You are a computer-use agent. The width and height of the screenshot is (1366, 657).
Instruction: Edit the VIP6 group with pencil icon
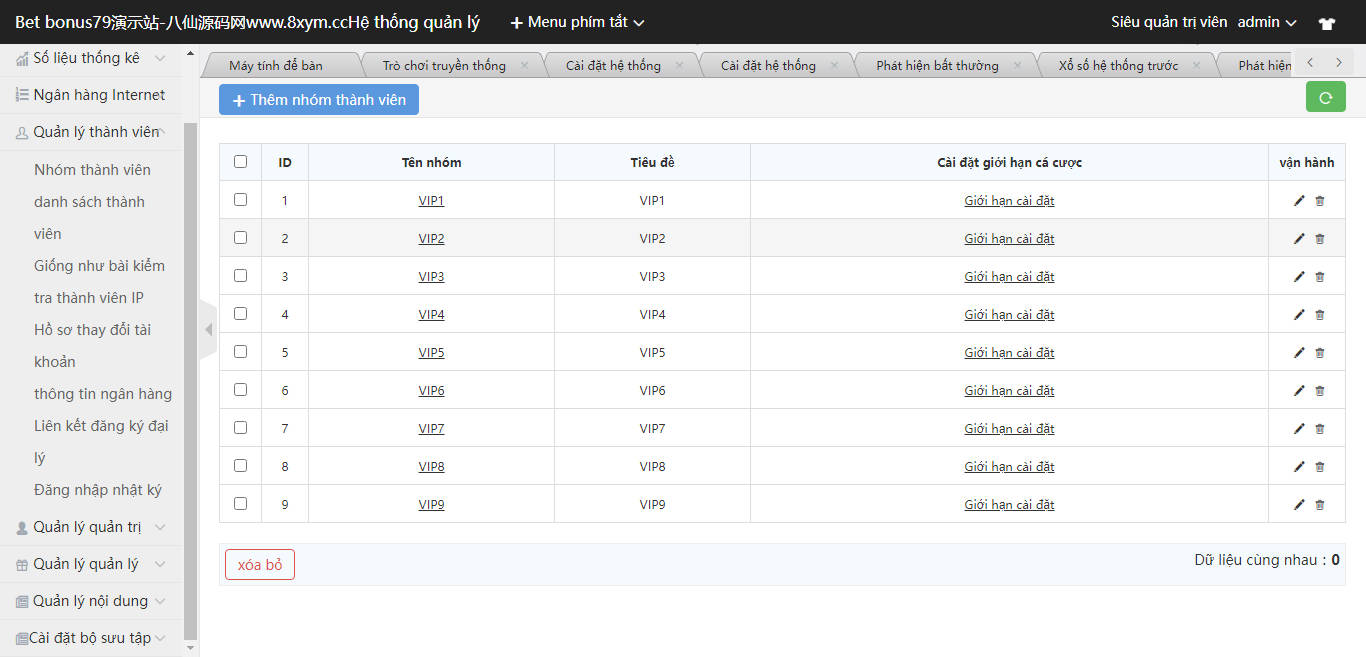click(x=1299, y=391)
